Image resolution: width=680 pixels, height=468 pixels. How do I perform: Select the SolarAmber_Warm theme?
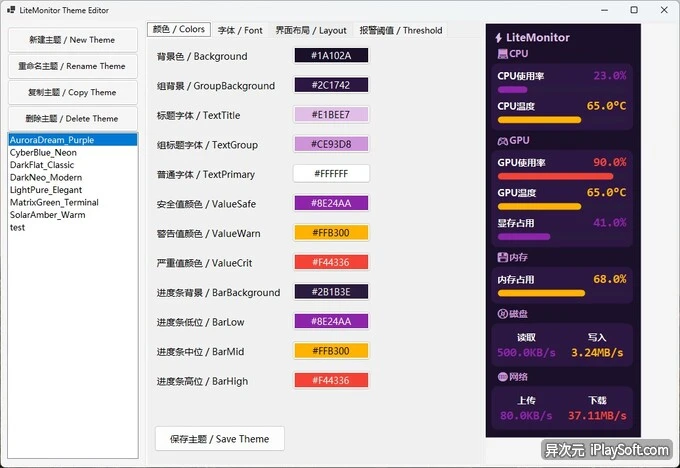coord(73,215)
